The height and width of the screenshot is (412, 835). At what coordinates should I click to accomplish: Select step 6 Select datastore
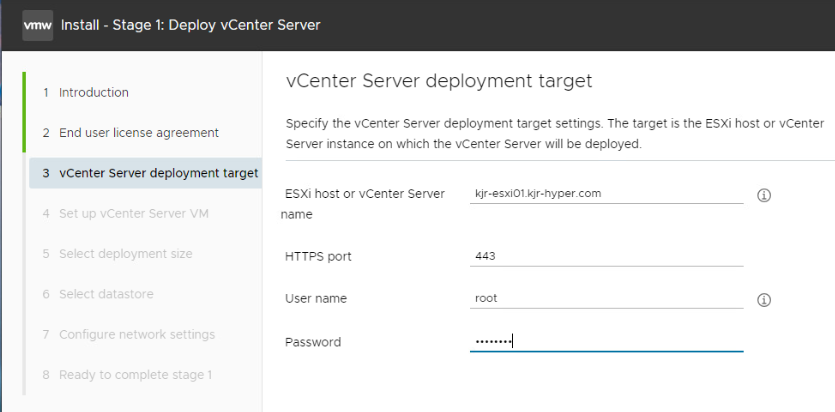(98, 294)
